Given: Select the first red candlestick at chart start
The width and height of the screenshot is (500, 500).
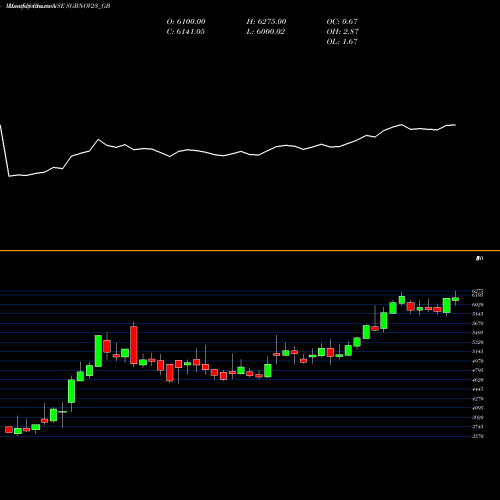Looking at the screenshot, I should pyautogui.click(x=9, y=429).
